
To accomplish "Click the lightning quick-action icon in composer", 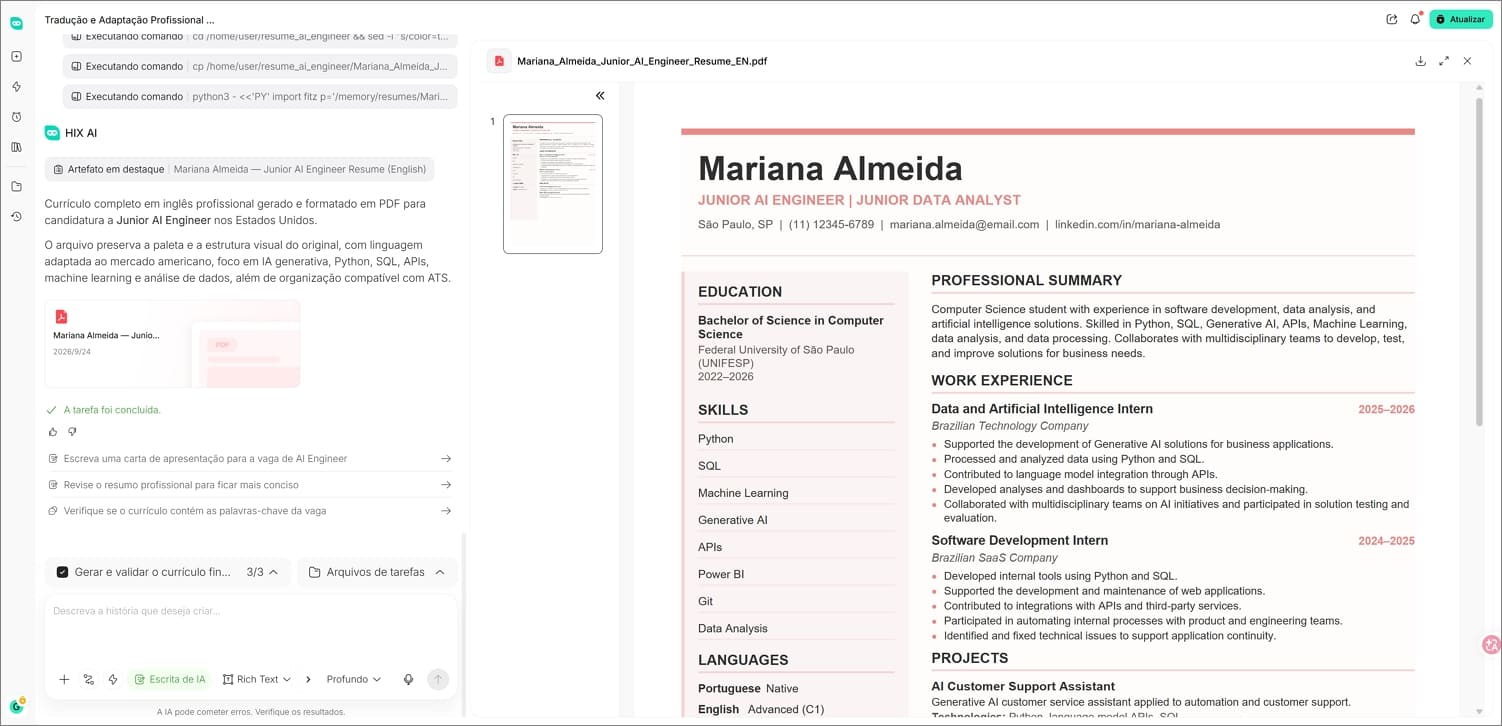I will coord(113,679).
